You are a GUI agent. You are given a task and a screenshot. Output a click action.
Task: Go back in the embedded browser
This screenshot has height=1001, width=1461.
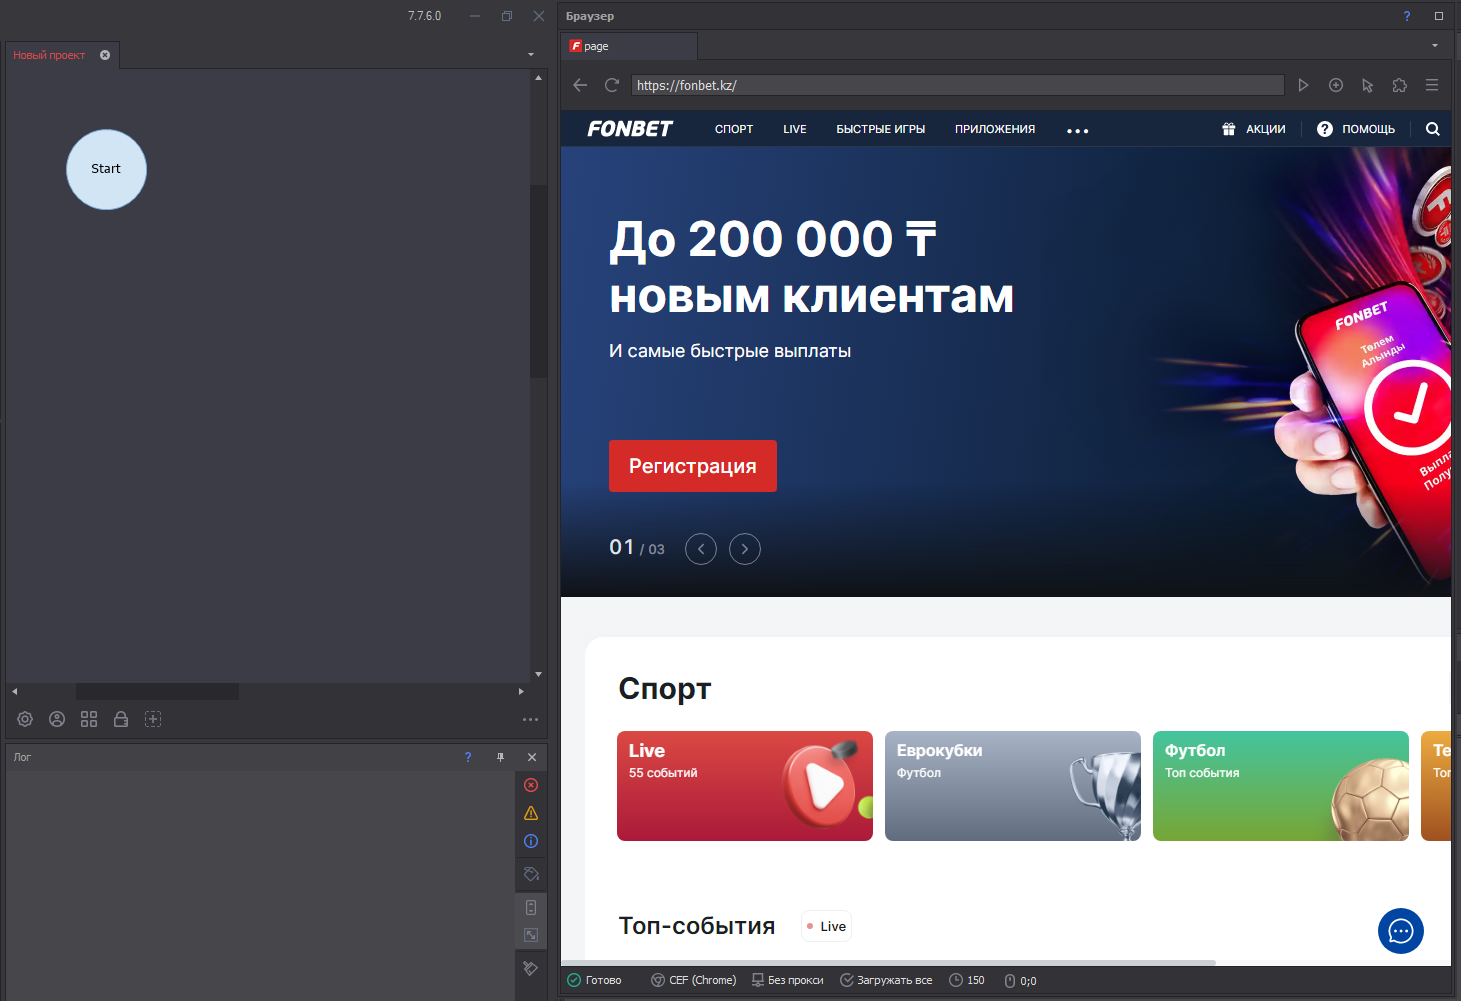[x=580, y=85]
